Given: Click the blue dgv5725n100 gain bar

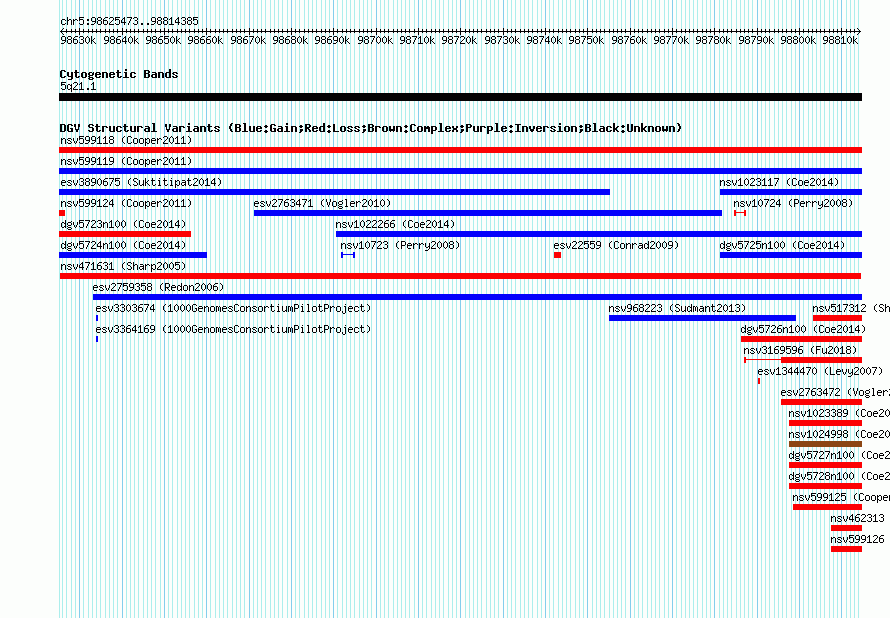Looking at the screenshot, I should (x=791, y=255).
